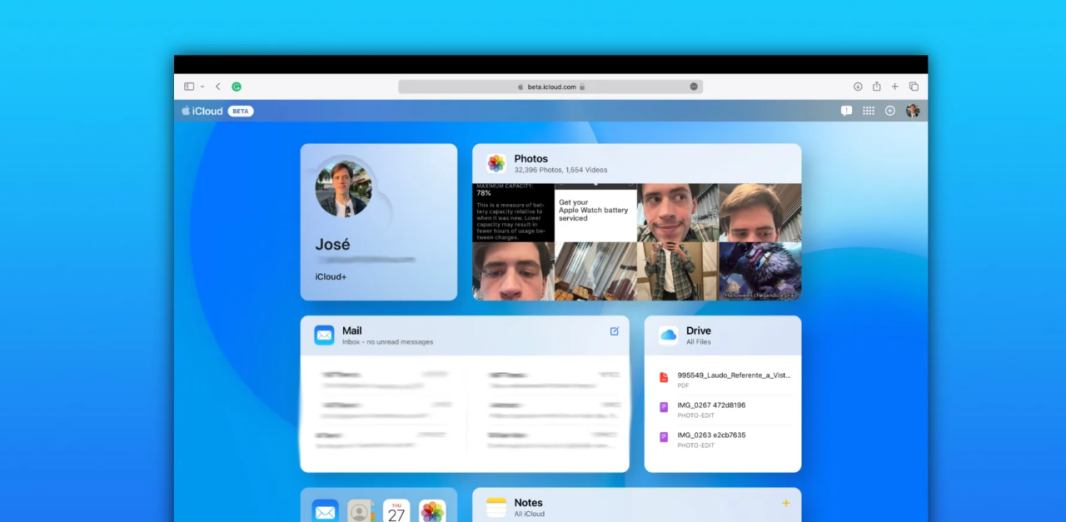This screenshot has width=1066, height=522.
Task: Open the Notes tile title
Action: [528, 502]
